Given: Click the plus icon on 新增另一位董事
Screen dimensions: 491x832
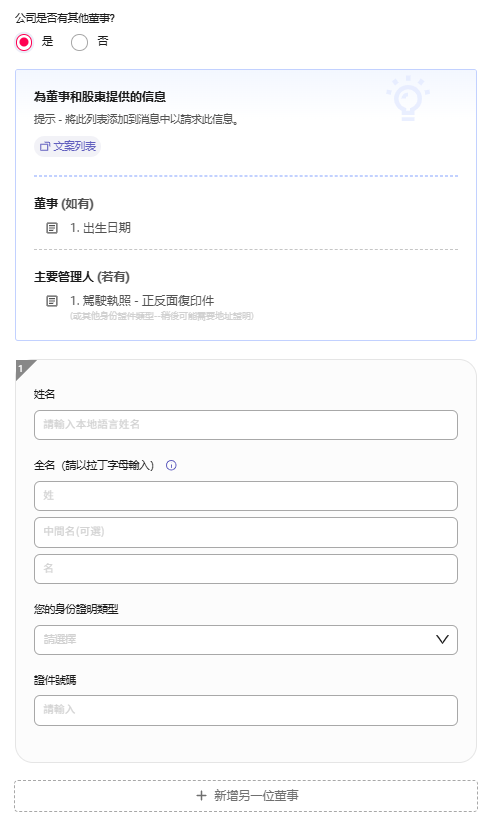Looking at the screenshot, I should tap(201, 795).
